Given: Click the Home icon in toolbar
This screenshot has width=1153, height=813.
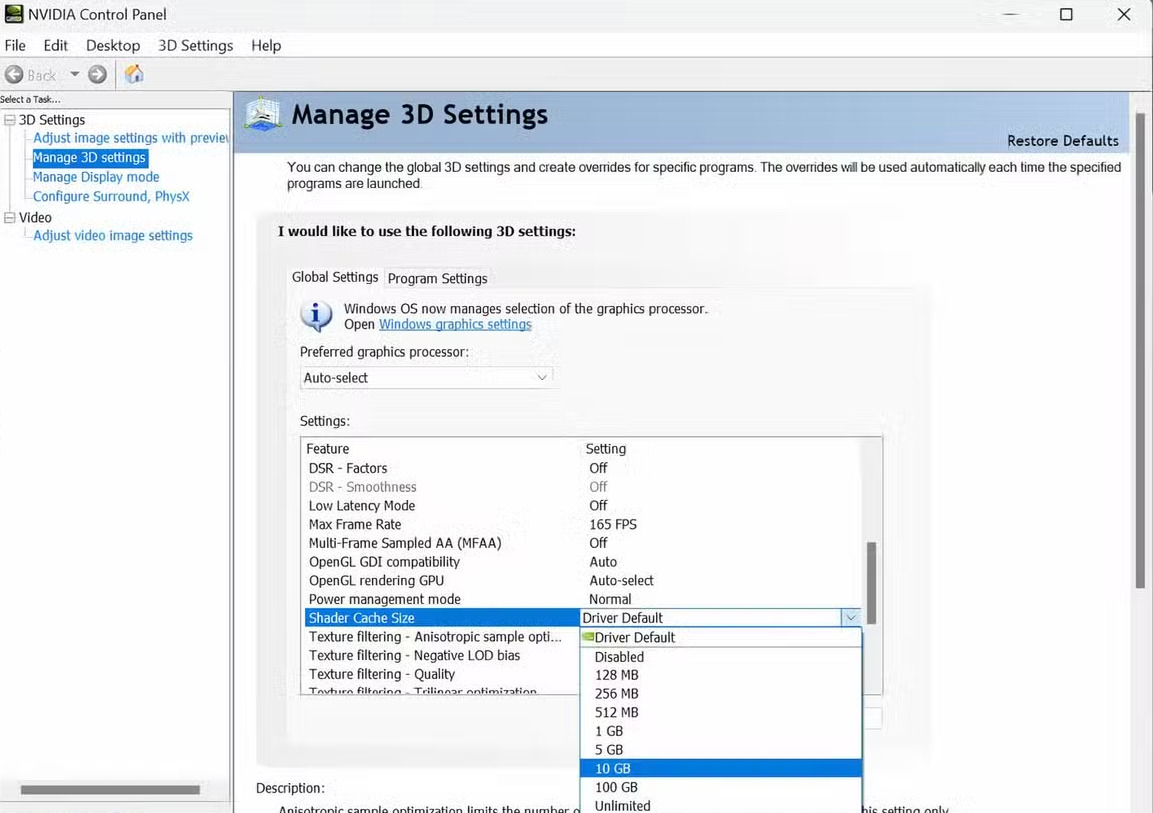Looking at the screenshot, I should click(x=134, y=74).
